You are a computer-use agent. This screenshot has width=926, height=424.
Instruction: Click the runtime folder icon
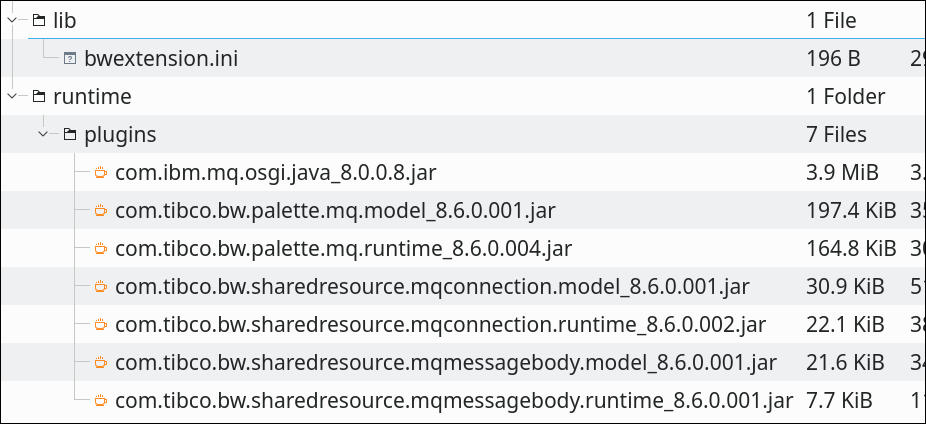[39, 96]
